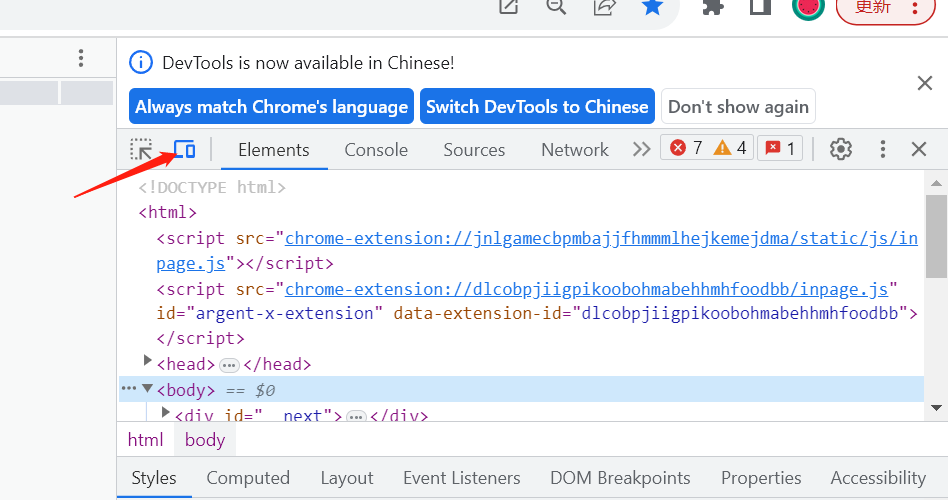The image size is (948, 500).
Task: Open the argent-x inpage.js script link
Action: (586, 289)
